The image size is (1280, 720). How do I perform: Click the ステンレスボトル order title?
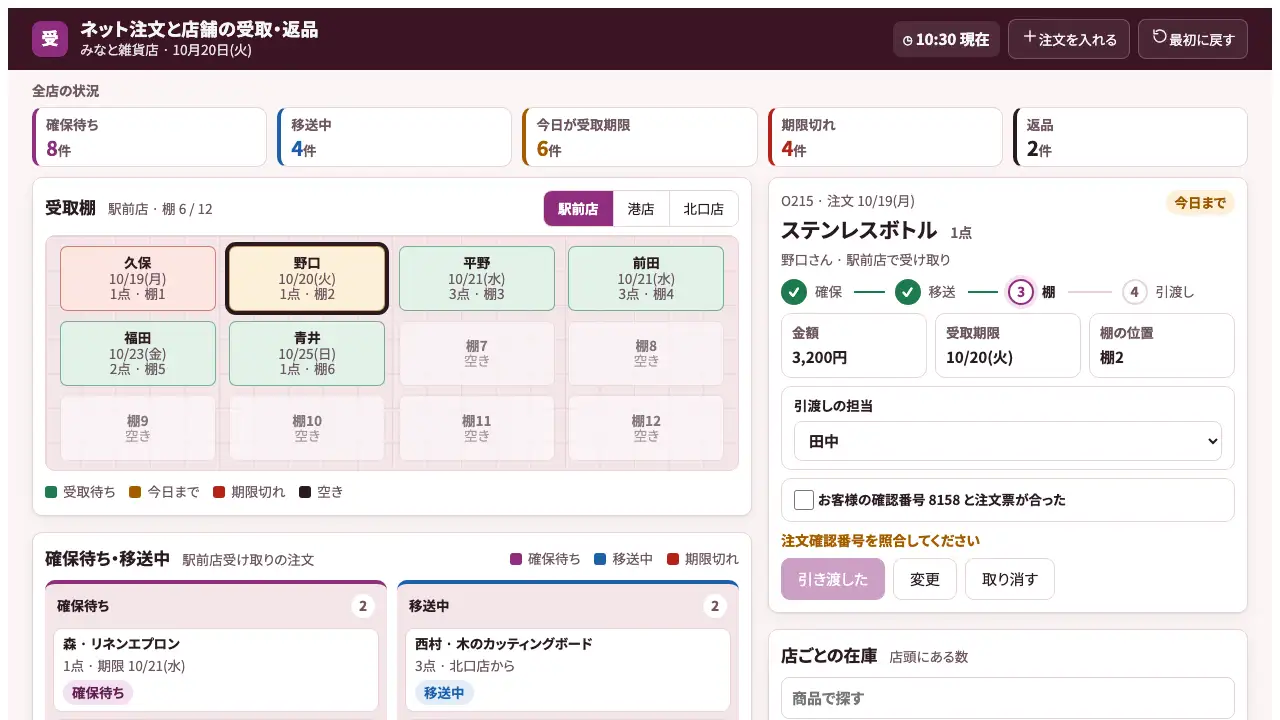point(859,230)
